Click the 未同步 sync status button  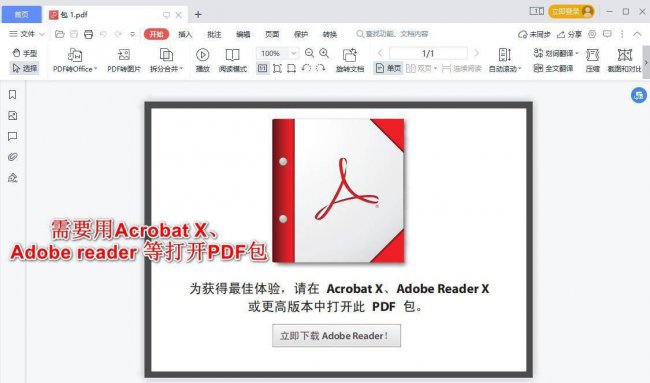534,34
